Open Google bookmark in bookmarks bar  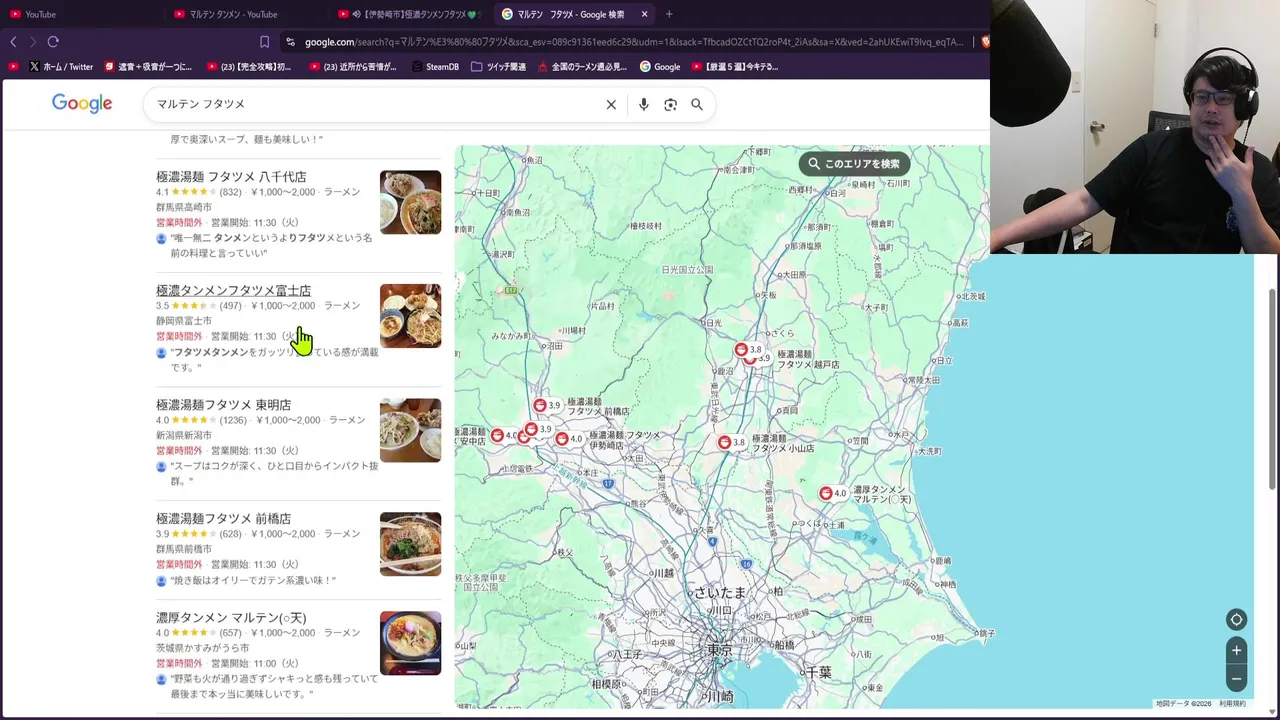(x=660, y=67)
